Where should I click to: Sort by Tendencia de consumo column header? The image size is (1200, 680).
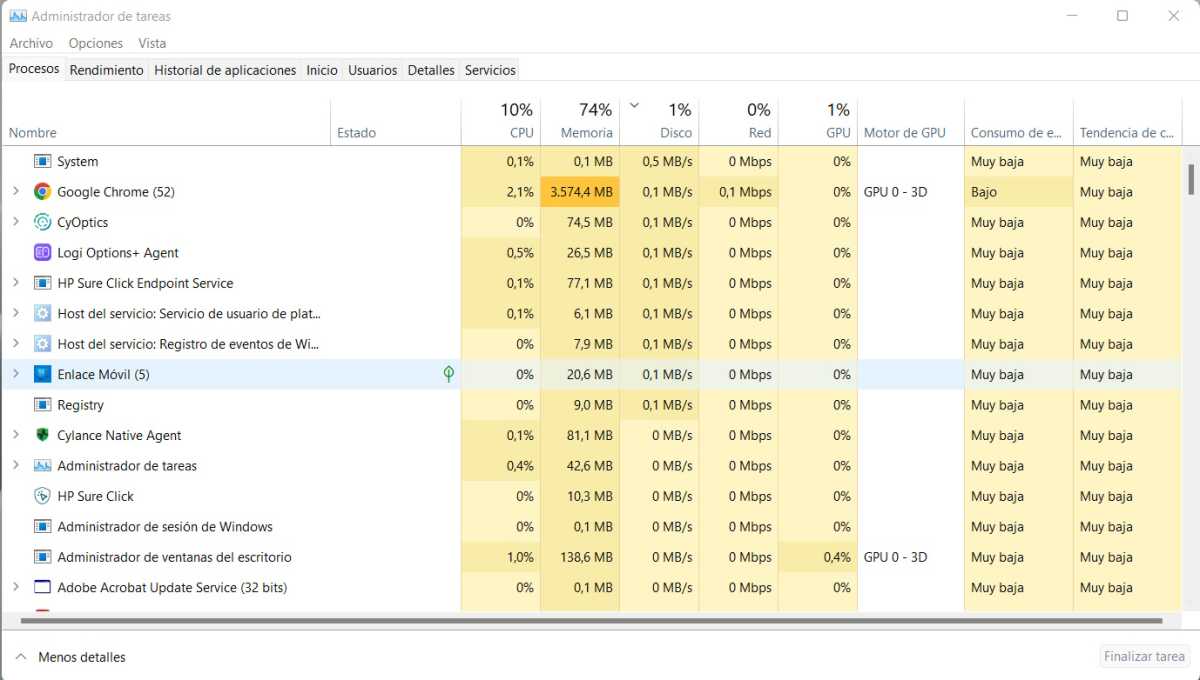click(1127, 122)
